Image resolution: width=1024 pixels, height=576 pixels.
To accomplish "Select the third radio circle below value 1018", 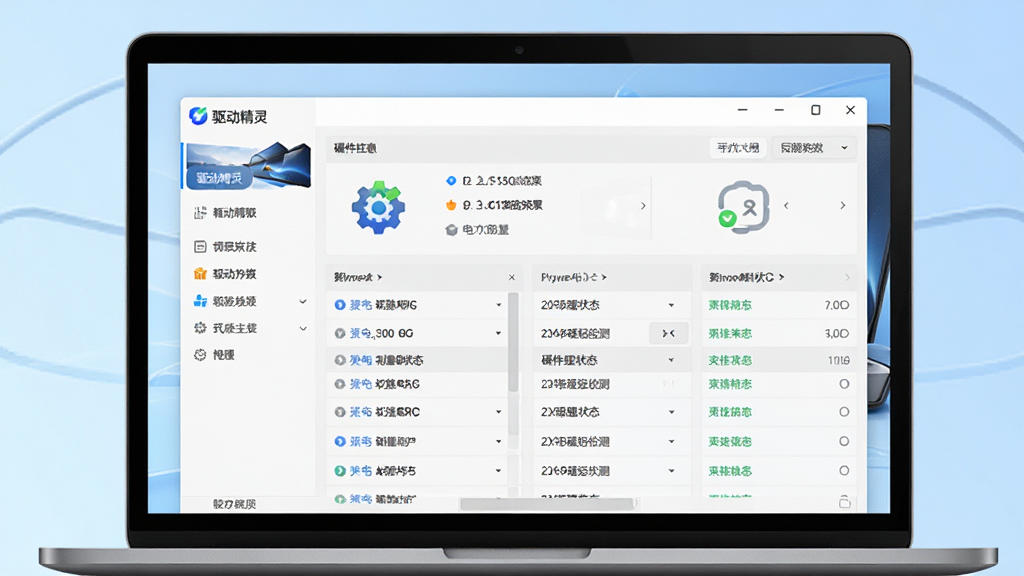I will click(844, 441).
